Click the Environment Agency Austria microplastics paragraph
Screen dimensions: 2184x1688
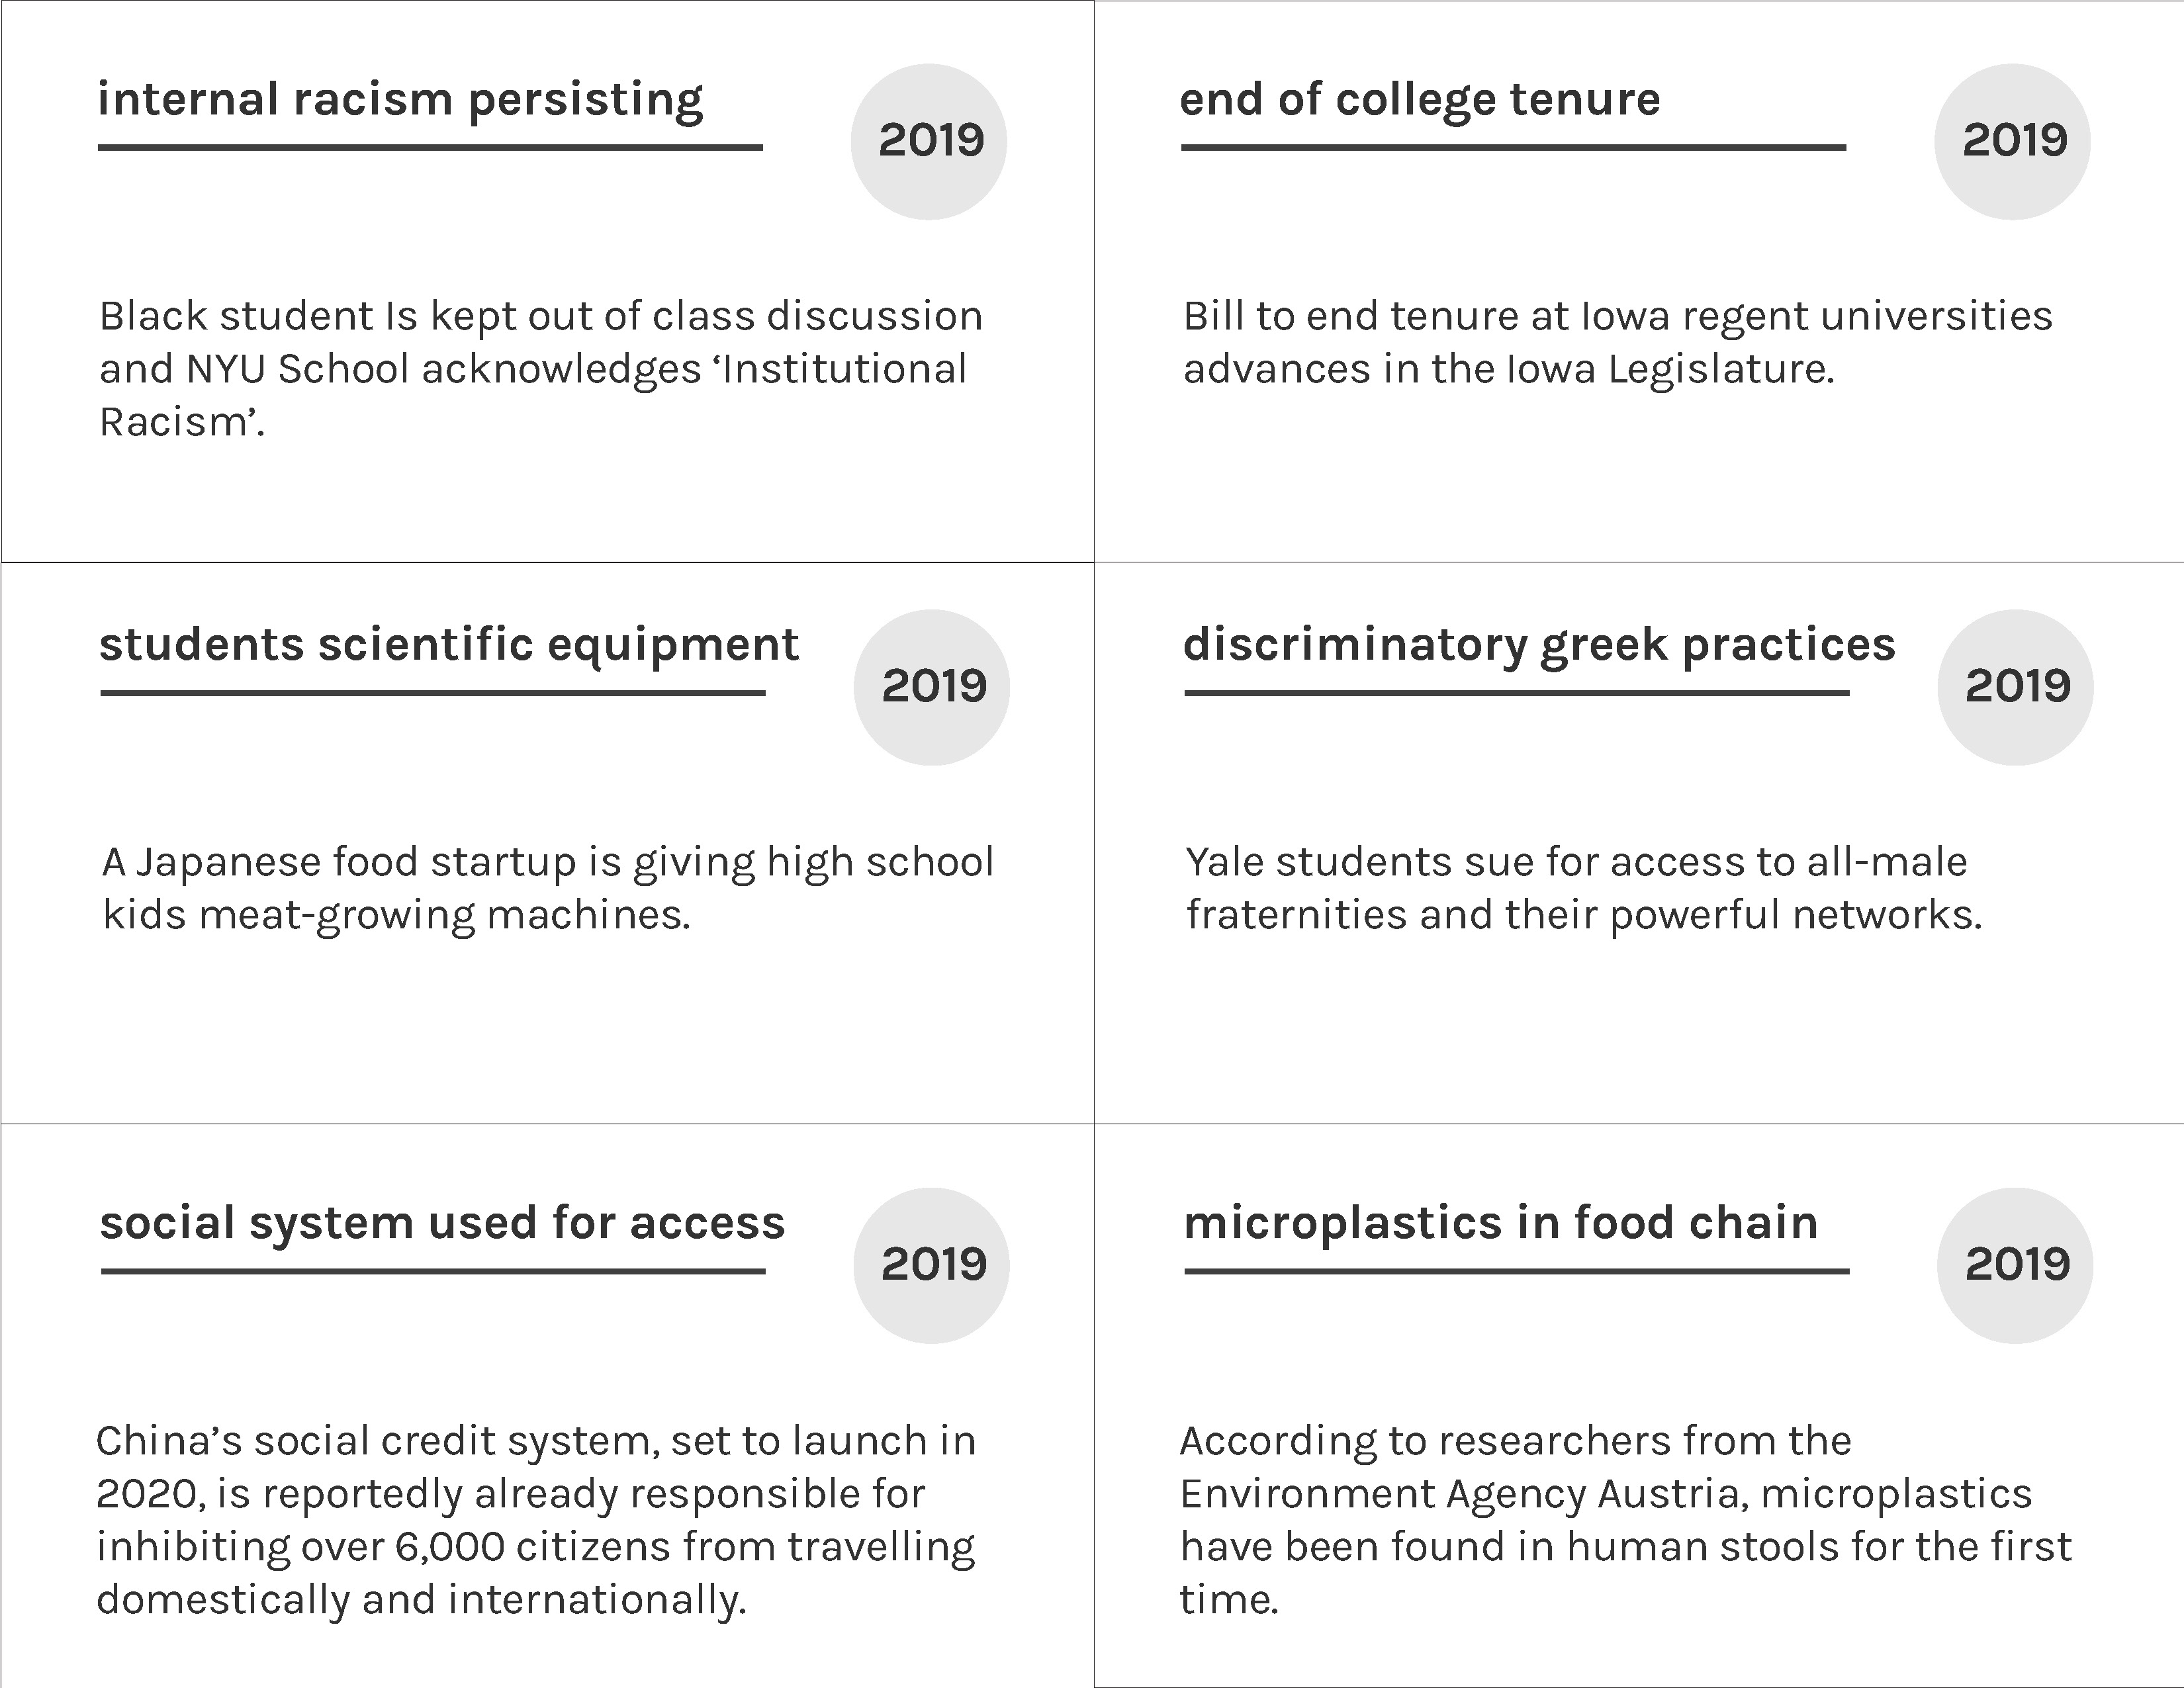coord(1625,1520)
